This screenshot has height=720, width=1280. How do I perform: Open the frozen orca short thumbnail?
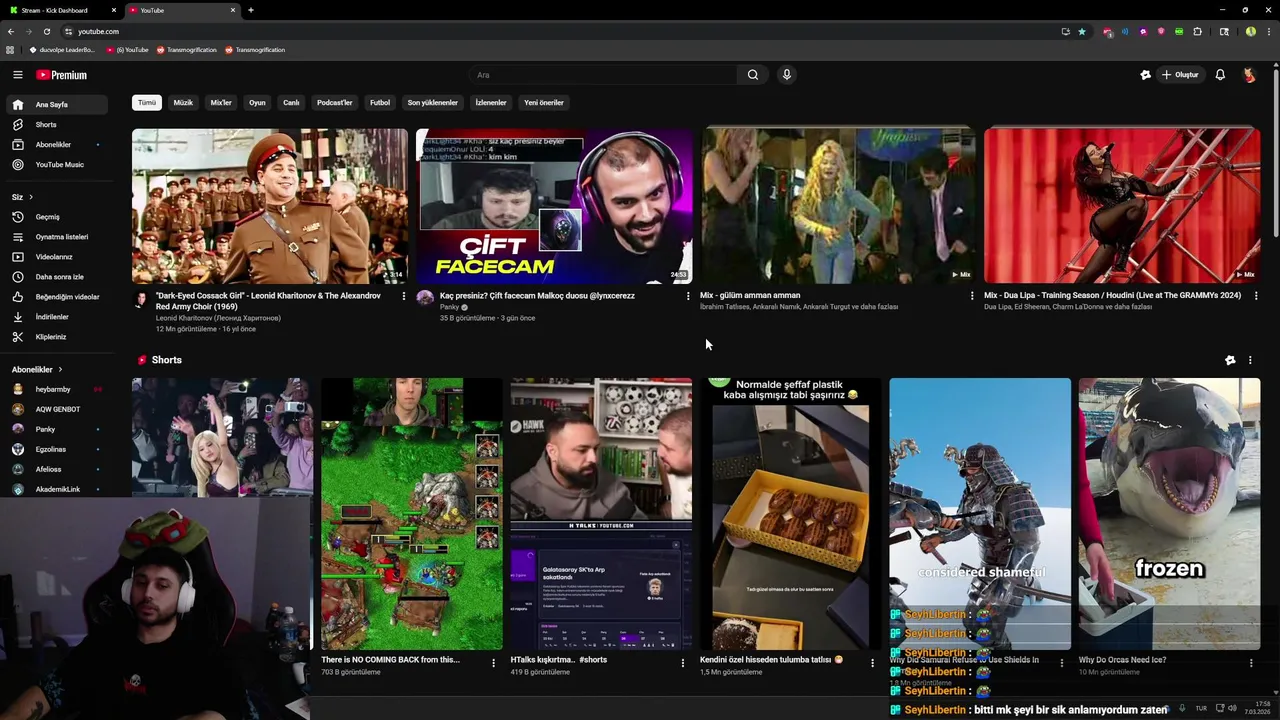click(x=1169, y=514)
